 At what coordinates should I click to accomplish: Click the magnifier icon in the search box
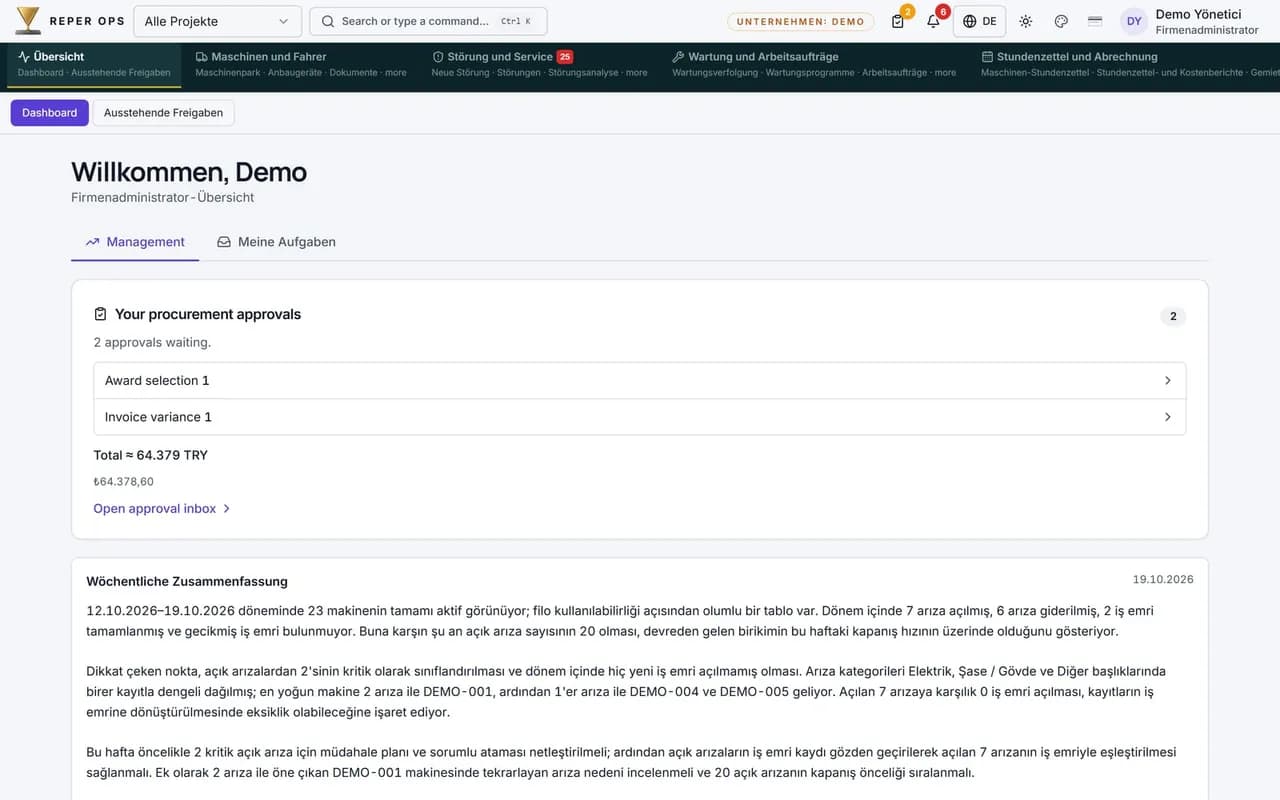point(328,21)
